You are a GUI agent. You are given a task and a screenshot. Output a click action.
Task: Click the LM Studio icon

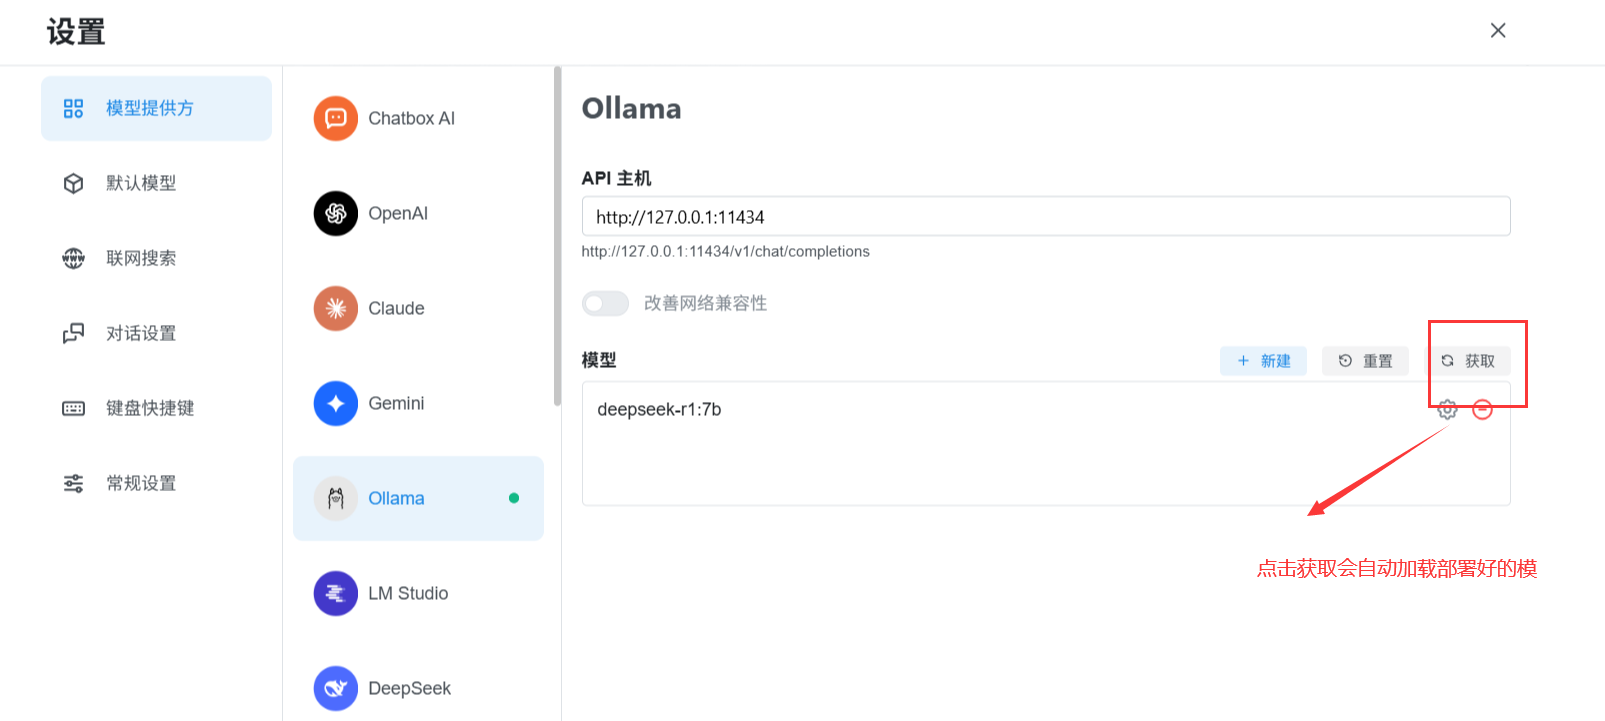click(336, 593)
